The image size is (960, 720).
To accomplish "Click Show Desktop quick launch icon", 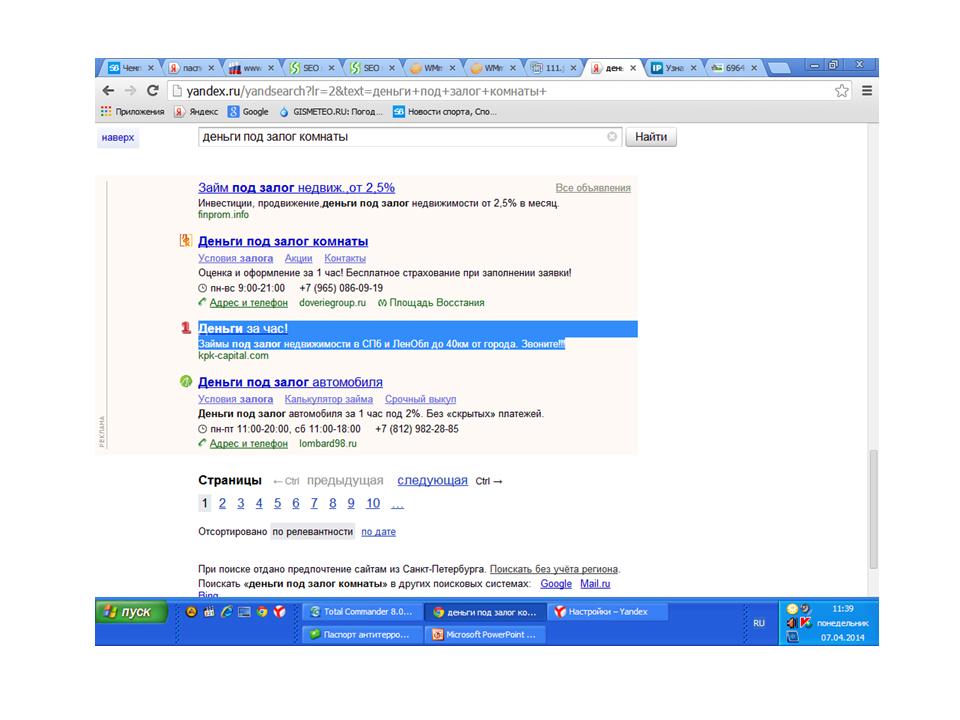I will pyautogui.click(x=244, y=612).
